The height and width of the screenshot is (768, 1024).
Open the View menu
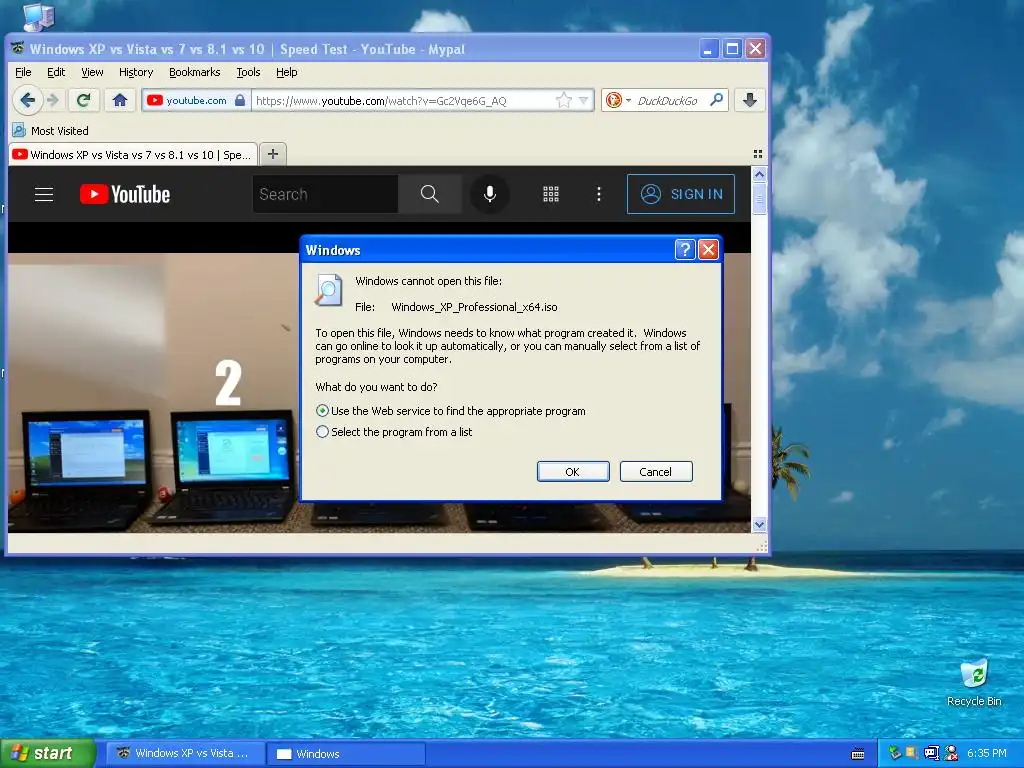pyautogui.click(x=92, y=72)
